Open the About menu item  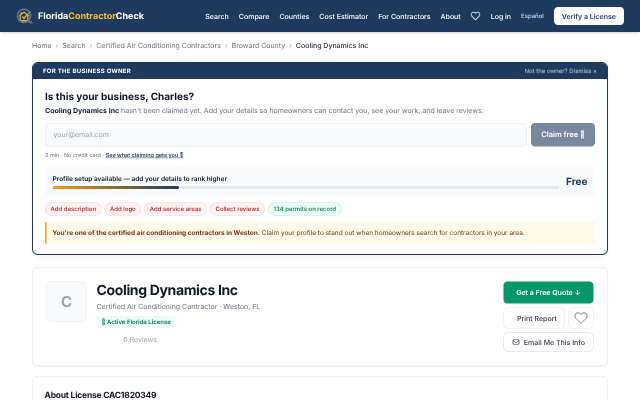[x=450, y=16]
